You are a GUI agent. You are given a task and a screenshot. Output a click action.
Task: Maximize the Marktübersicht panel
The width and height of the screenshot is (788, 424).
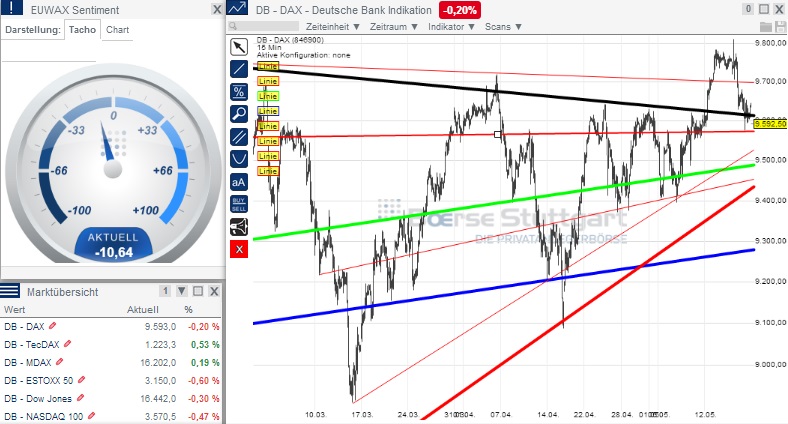198,291
